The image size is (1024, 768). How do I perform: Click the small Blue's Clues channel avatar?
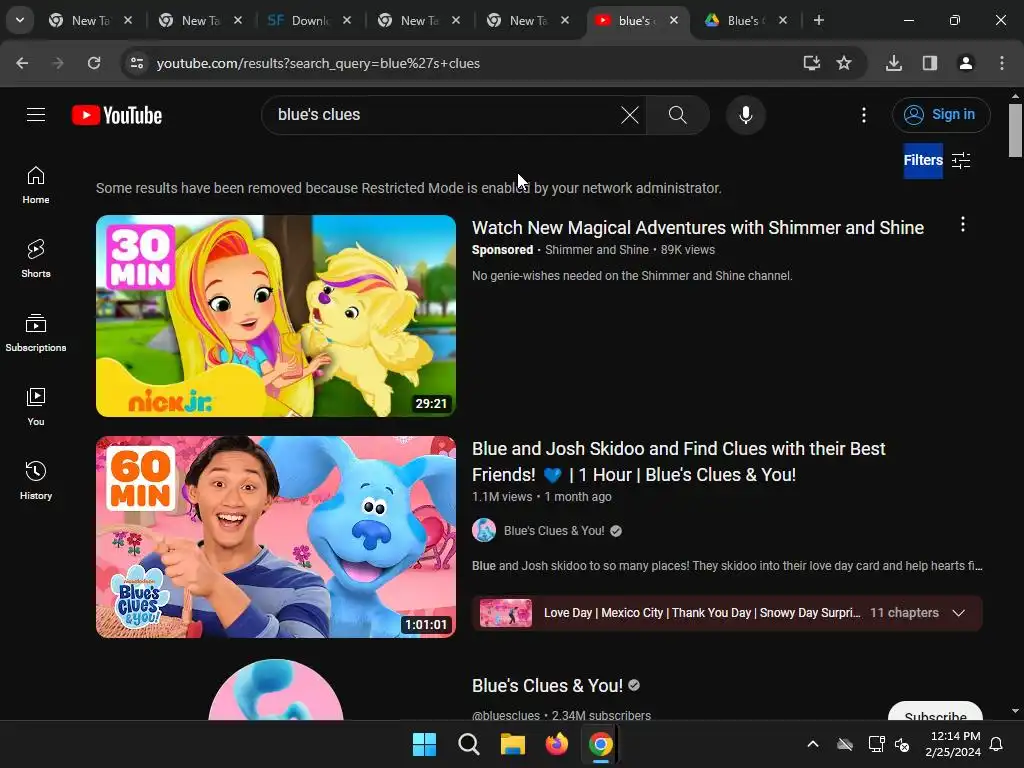click(484, 531)
